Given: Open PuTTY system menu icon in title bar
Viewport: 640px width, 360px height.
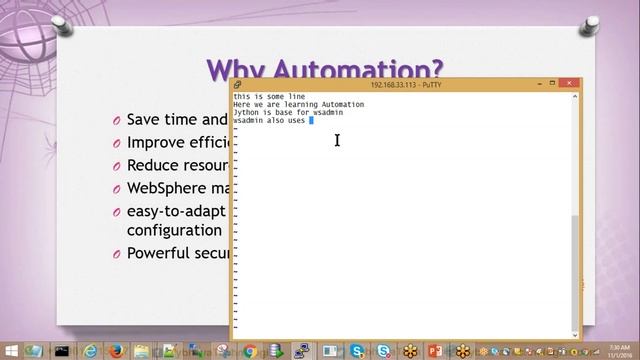Looking at the screenshot, I should tap(238, 84).
